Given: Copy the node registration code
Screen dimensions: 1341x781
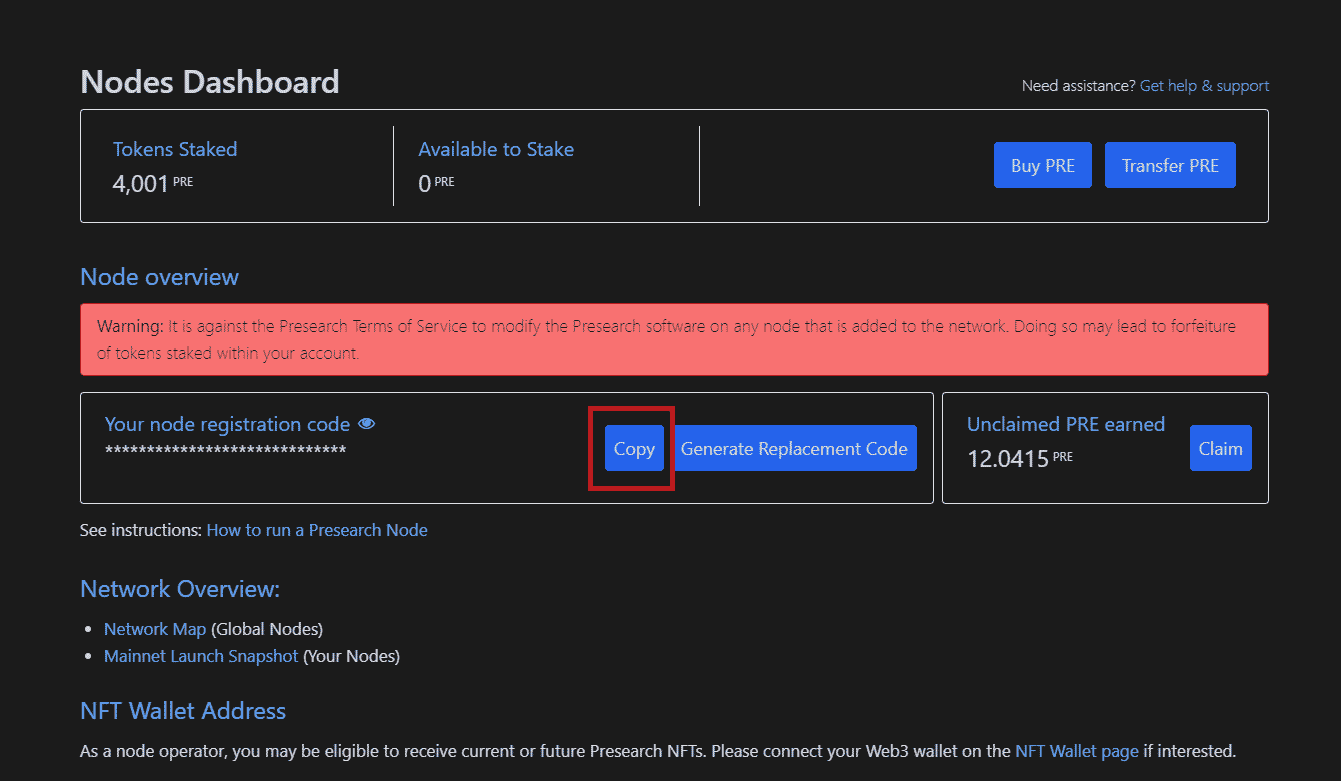Looking at the screenshot, I should coord(633,448).
